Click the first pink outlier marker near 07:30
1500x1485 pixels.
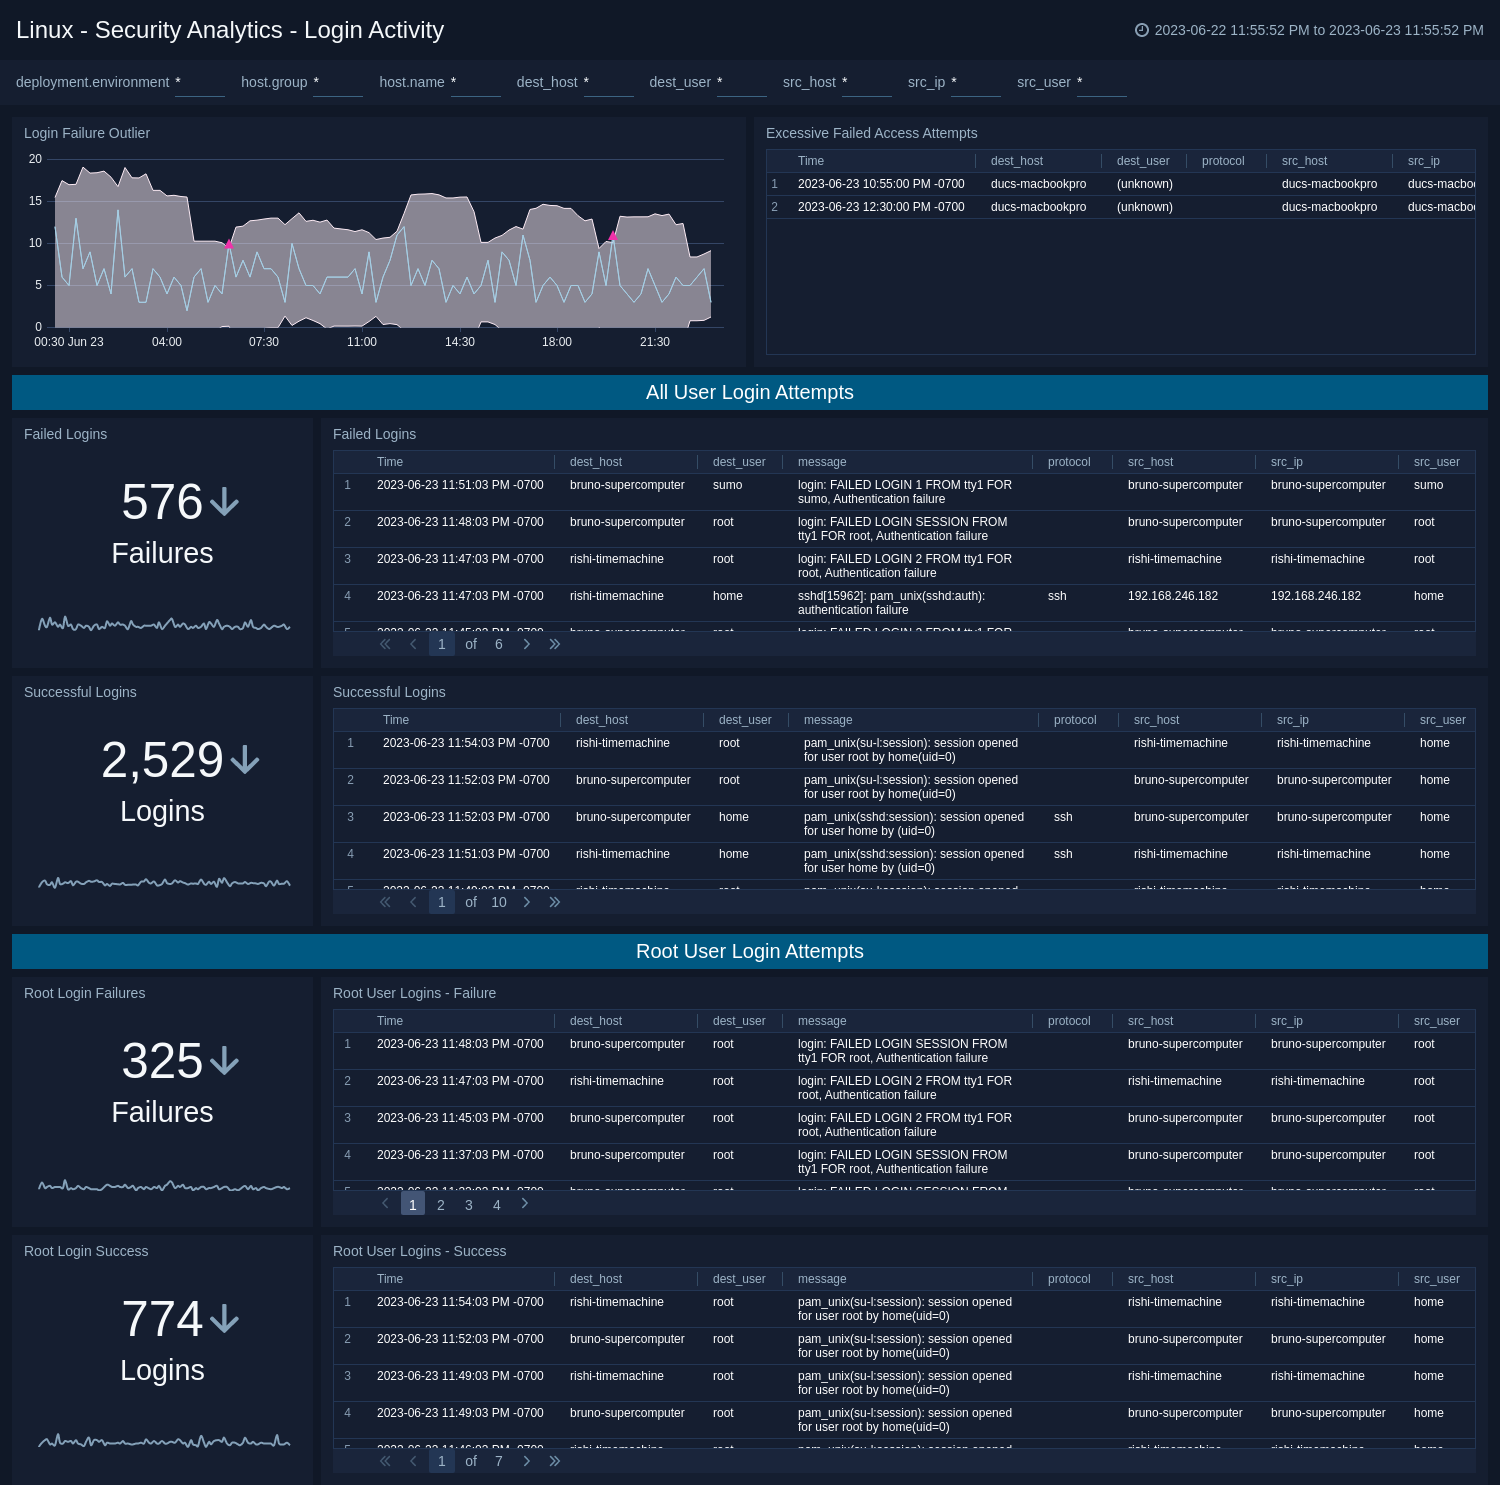[229, 244]
